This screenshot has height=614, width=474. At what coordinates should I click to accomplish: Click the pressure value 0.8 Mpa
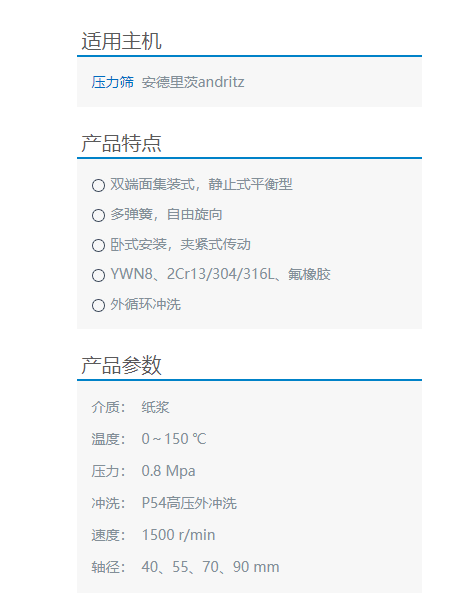168,471
